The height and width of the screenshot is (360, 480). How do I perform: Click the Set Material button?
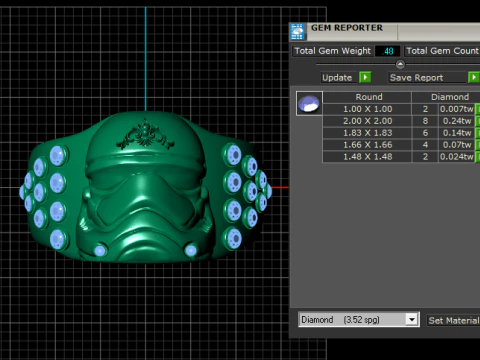453,320
